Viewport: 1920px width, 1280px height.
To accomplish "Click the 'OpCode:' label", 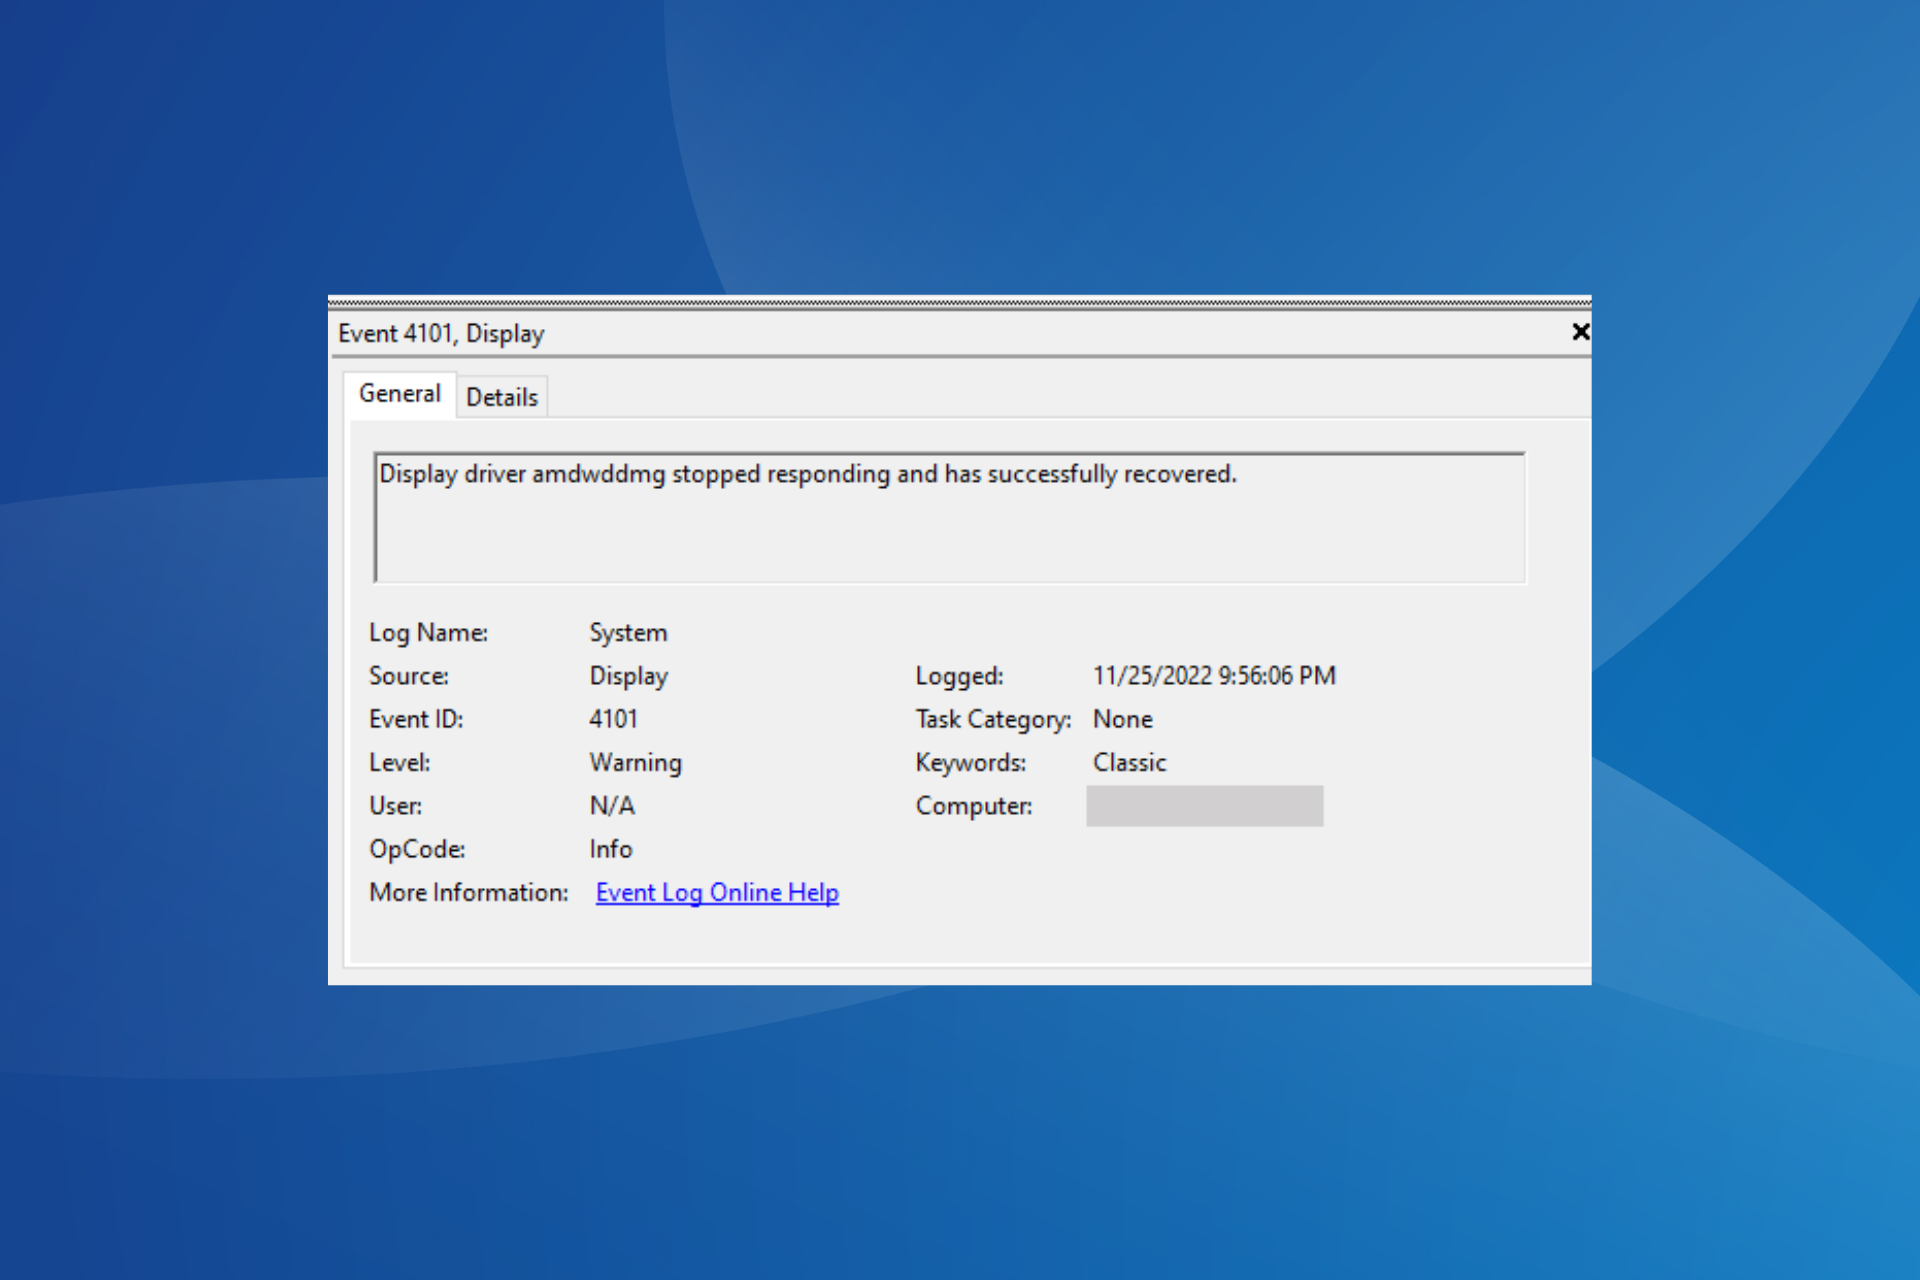I will pyautogui.click(x=417, y=849).
